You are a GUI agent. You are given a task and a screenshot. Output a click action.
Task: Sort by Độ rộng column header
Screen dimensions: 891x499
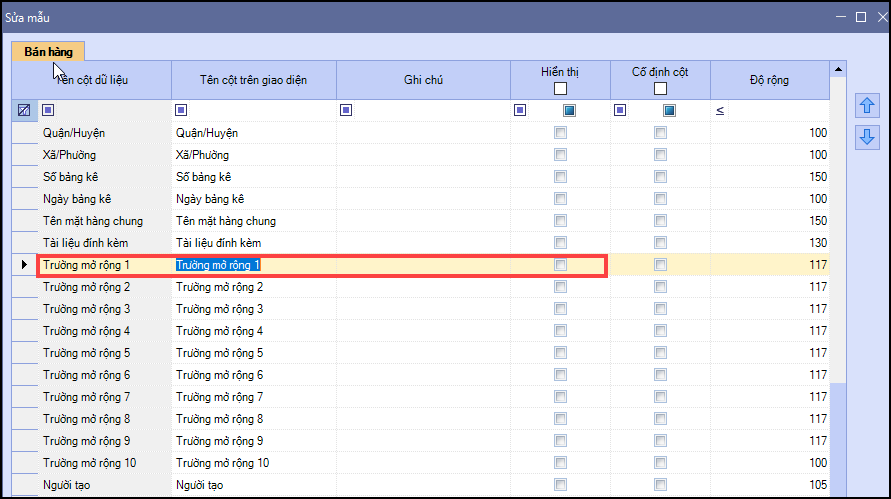[x=769, y=80]
